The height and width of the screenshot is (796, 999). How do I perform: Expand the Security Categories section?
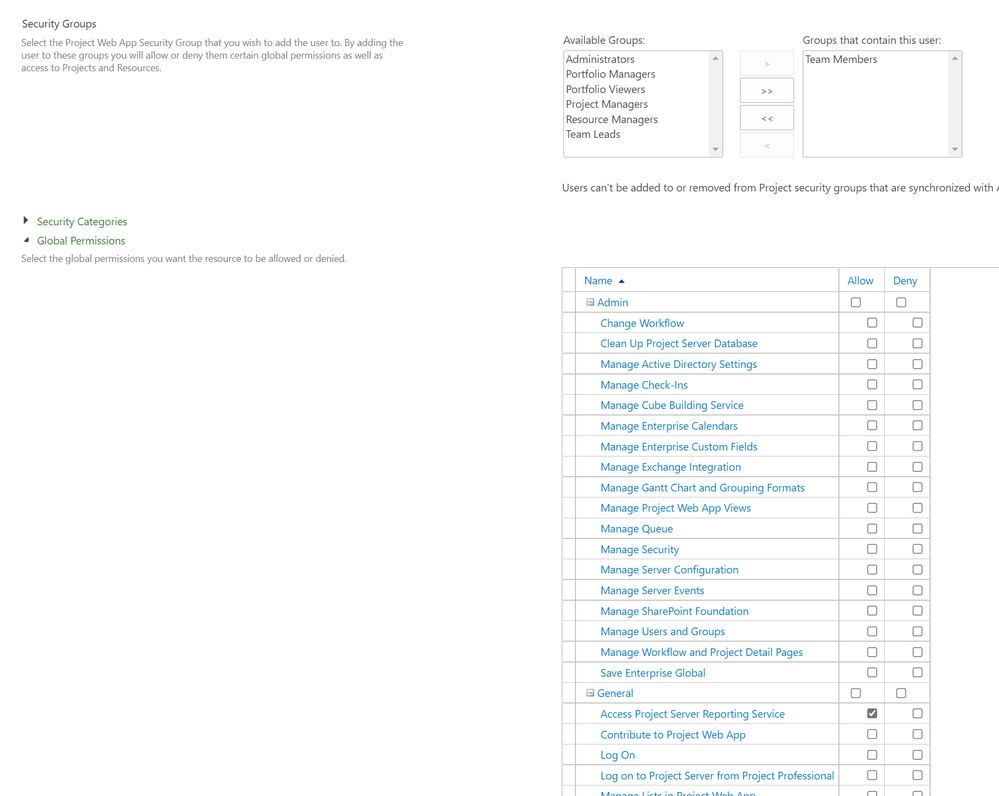coord(82,221)
